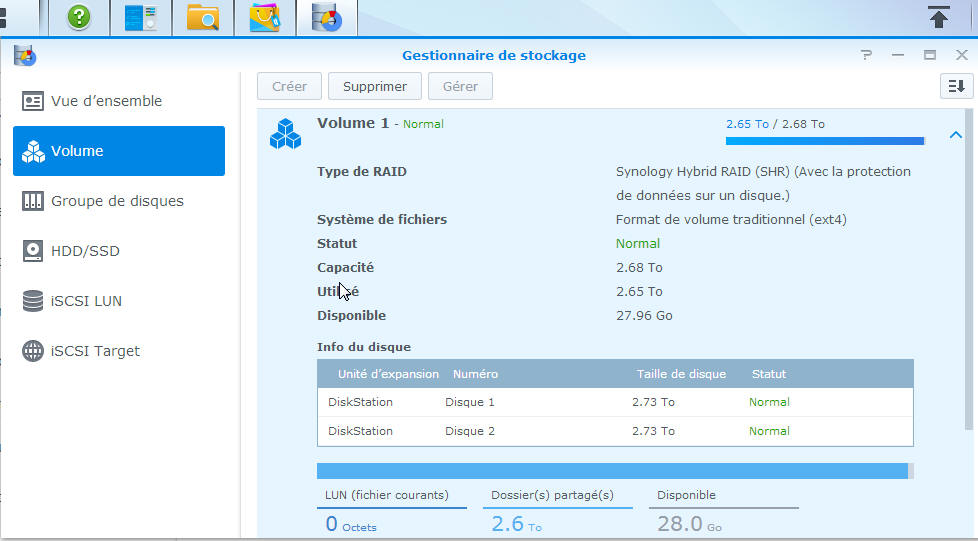Click Normal status of Disque 2
978x541 pixels.
769,431
